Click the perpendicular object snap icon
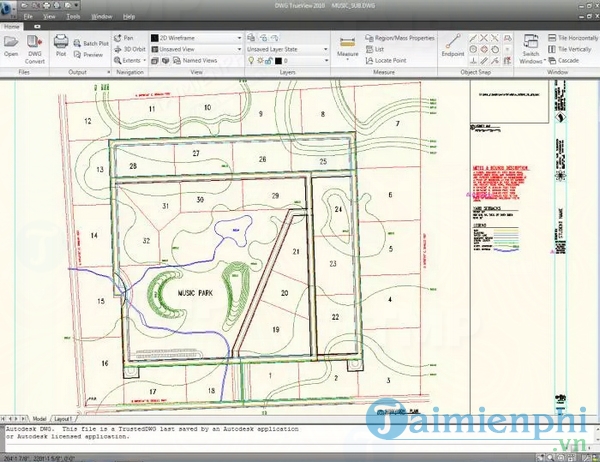The image size is (600, 462). click(473, 60)
